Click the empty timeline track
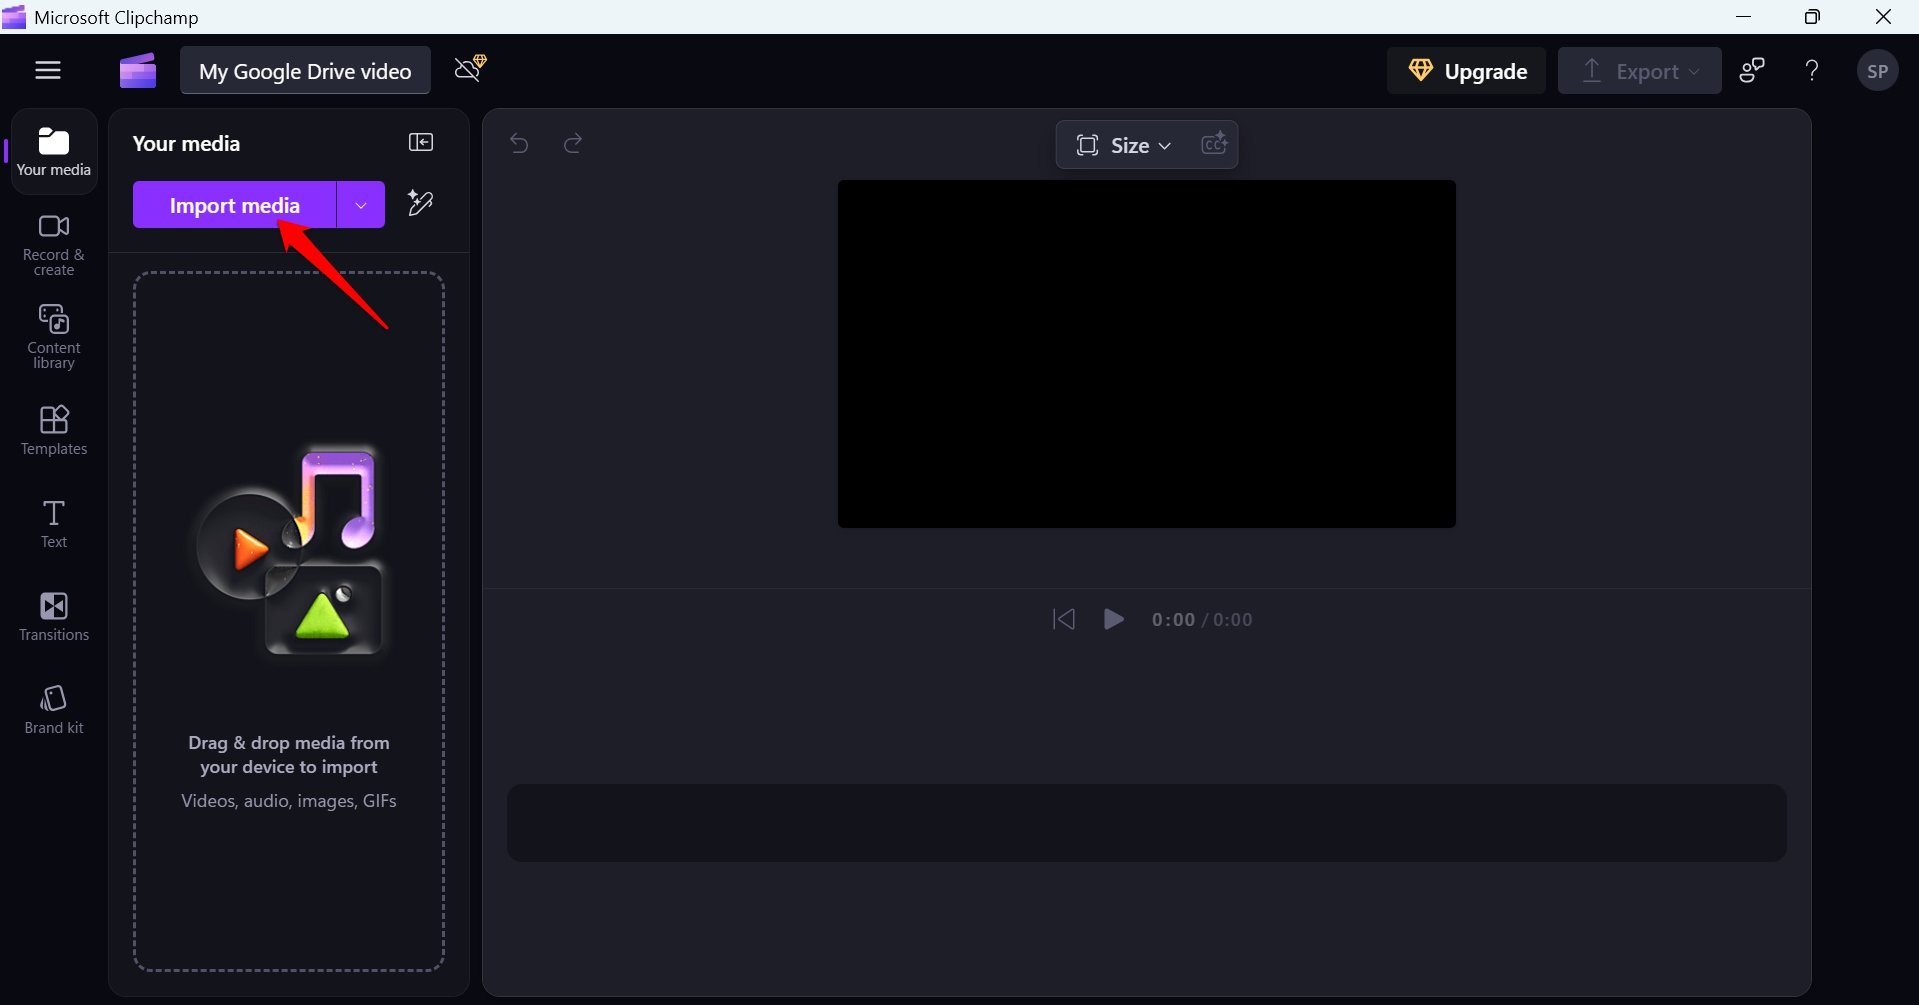 (1147, 823)
